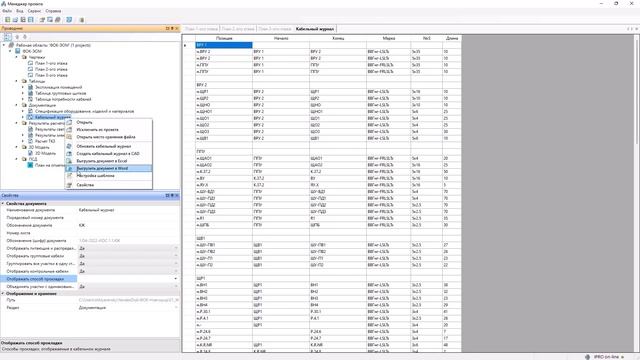Click the Длина column header
The width and height of the screenshot is (640, 360).
pyautogui.click(x=452, y=38)
